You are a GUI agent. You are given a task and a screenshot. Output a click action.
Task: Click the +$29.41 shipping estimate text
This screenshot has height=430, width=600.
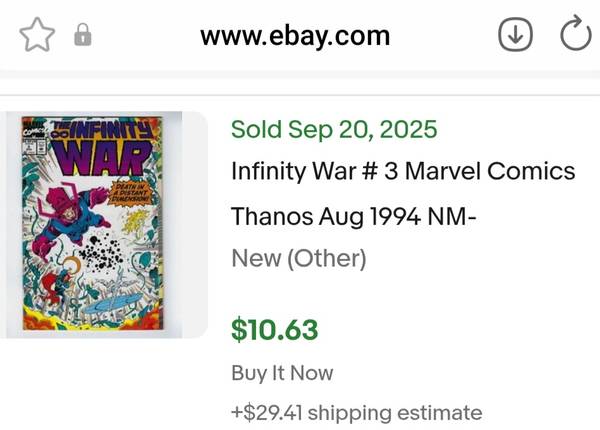[357, 412]
